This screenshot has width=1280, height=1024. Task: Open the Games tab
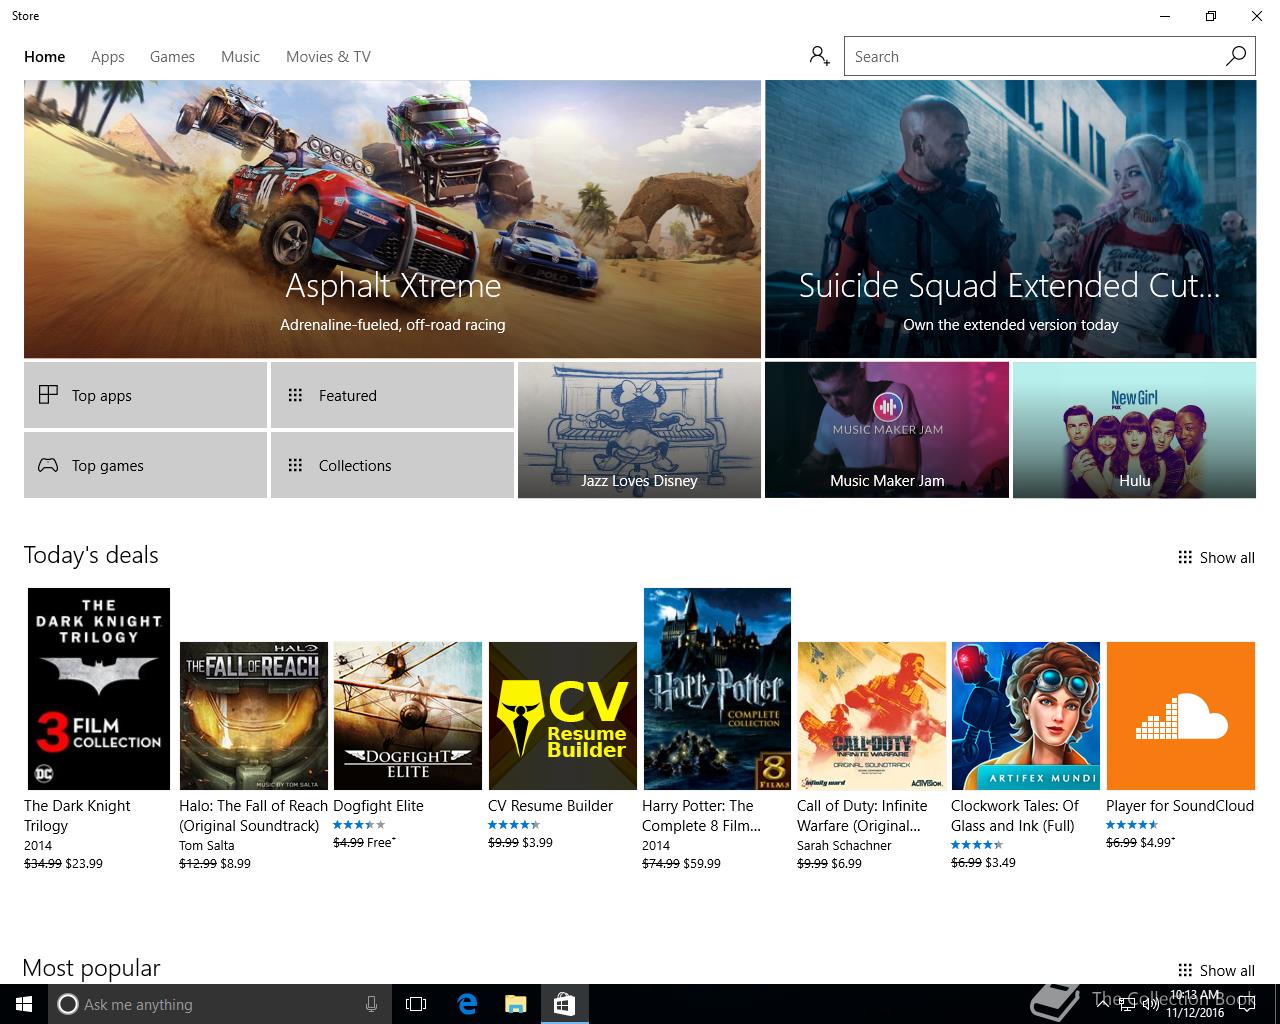click(x=172, y=57)
